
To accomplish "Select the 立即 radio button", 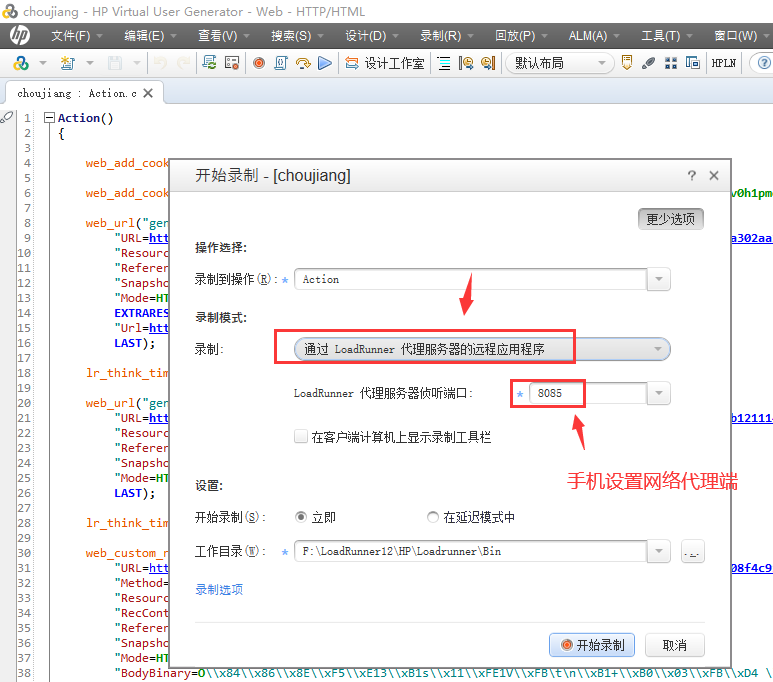I will pyautogui.click(x=301, y=517).
